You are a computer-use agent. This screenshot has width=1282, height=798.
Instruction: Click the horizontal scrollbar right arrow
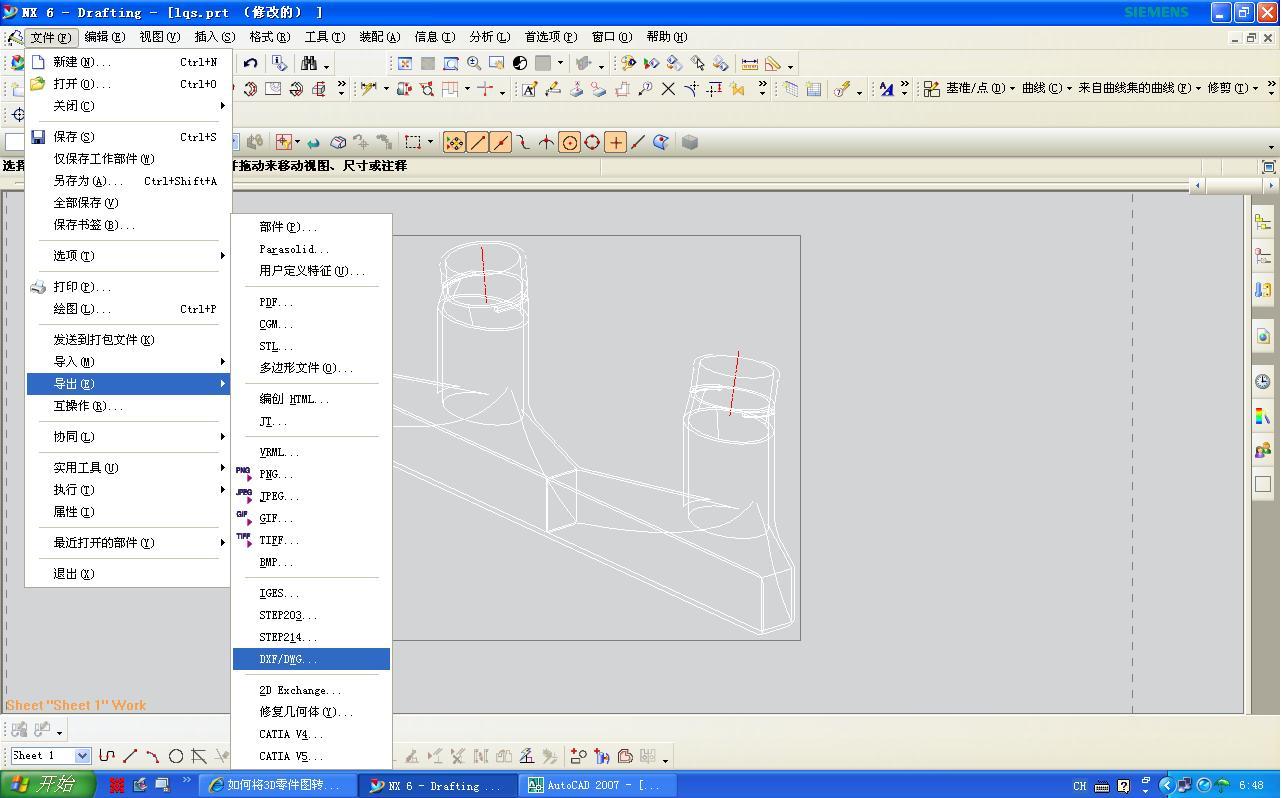tap(1271, 185)
